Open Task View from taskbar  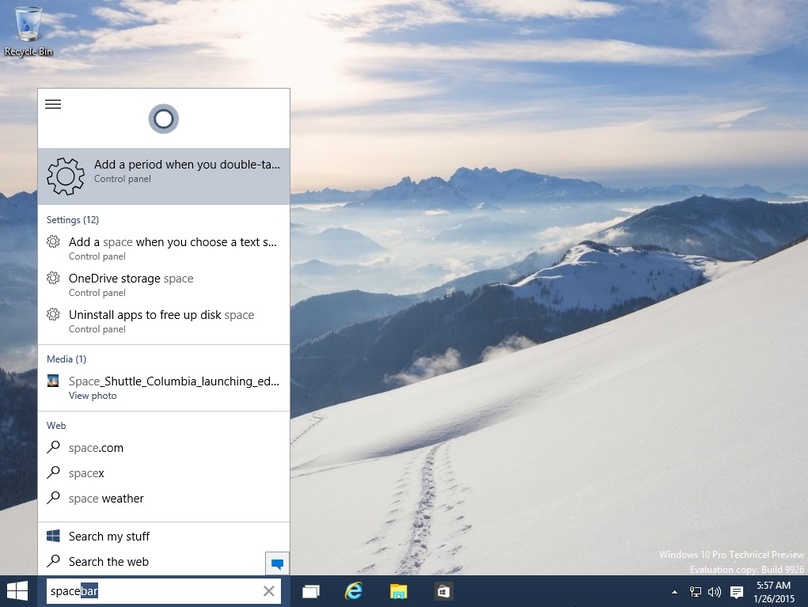tap(311, 592)
